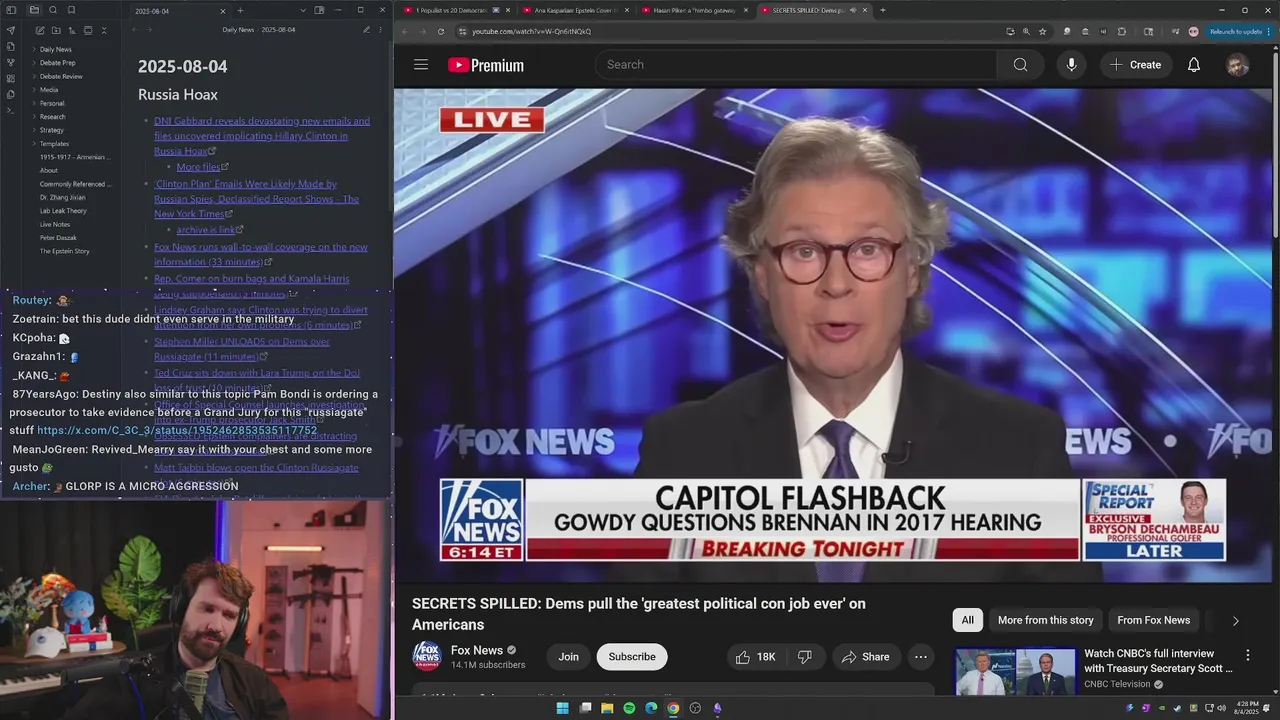
Task: Open Obsidian tab list dropdown arrow
Action: (303, 10)
